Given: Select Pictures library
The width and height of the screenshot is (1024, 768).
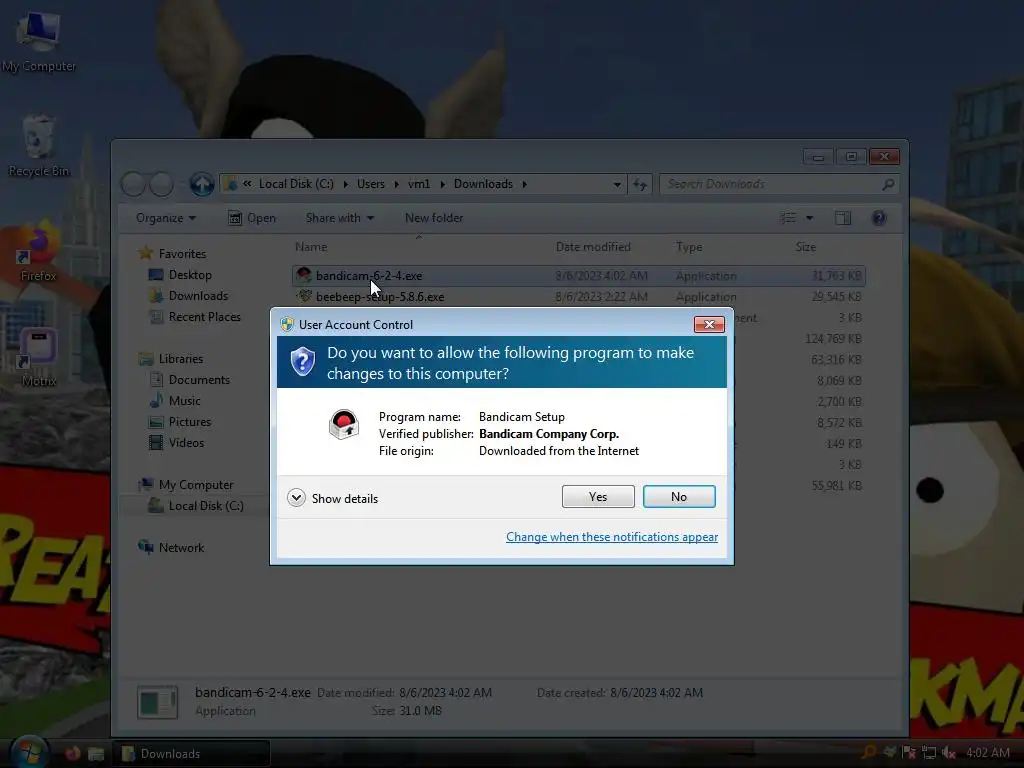Looking at the screenshot, I should [190, 422].
